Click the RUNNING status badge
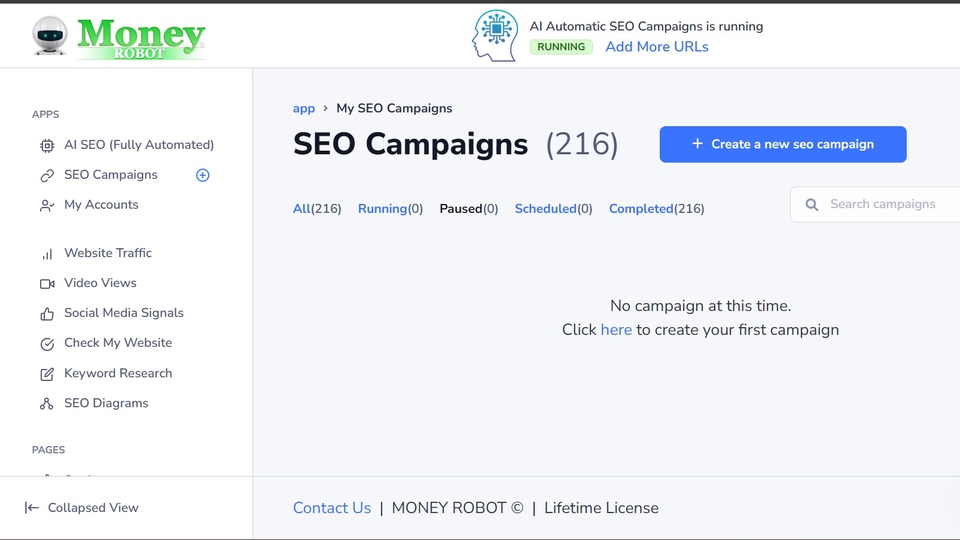 [561, 47]
